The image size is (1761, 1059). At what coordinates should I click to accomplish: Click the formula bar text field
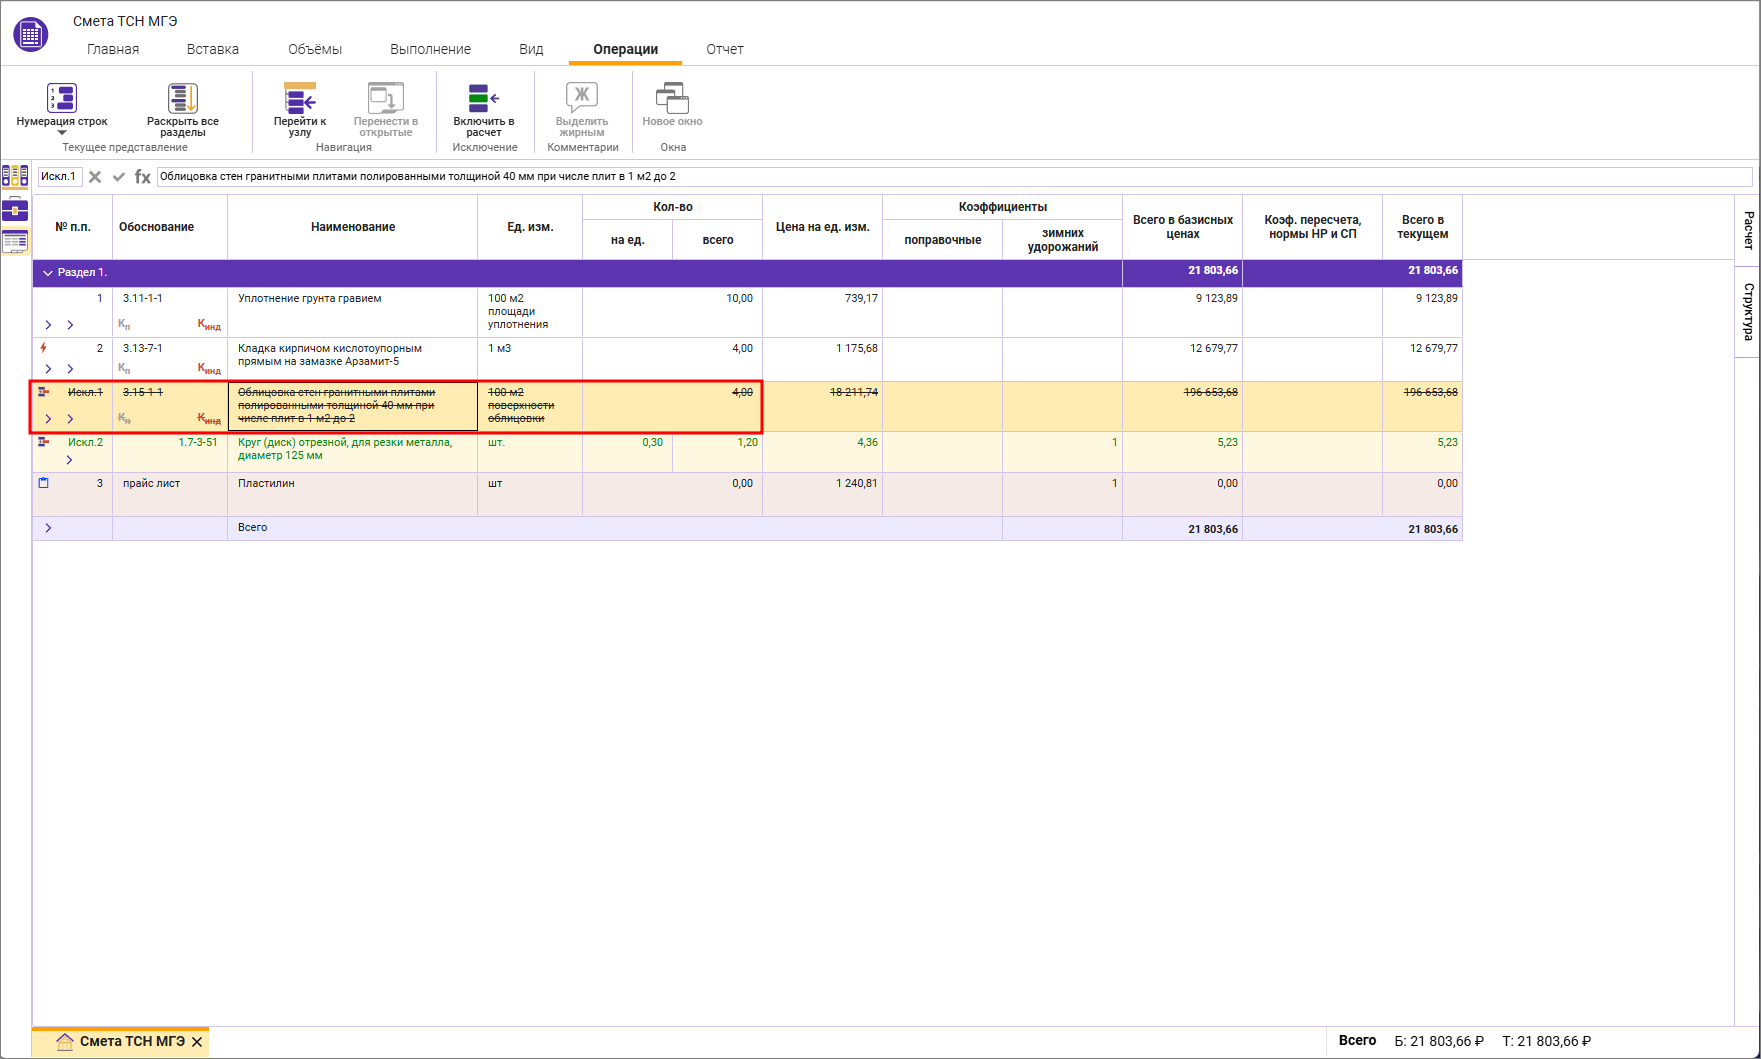[x=950, y=177]
